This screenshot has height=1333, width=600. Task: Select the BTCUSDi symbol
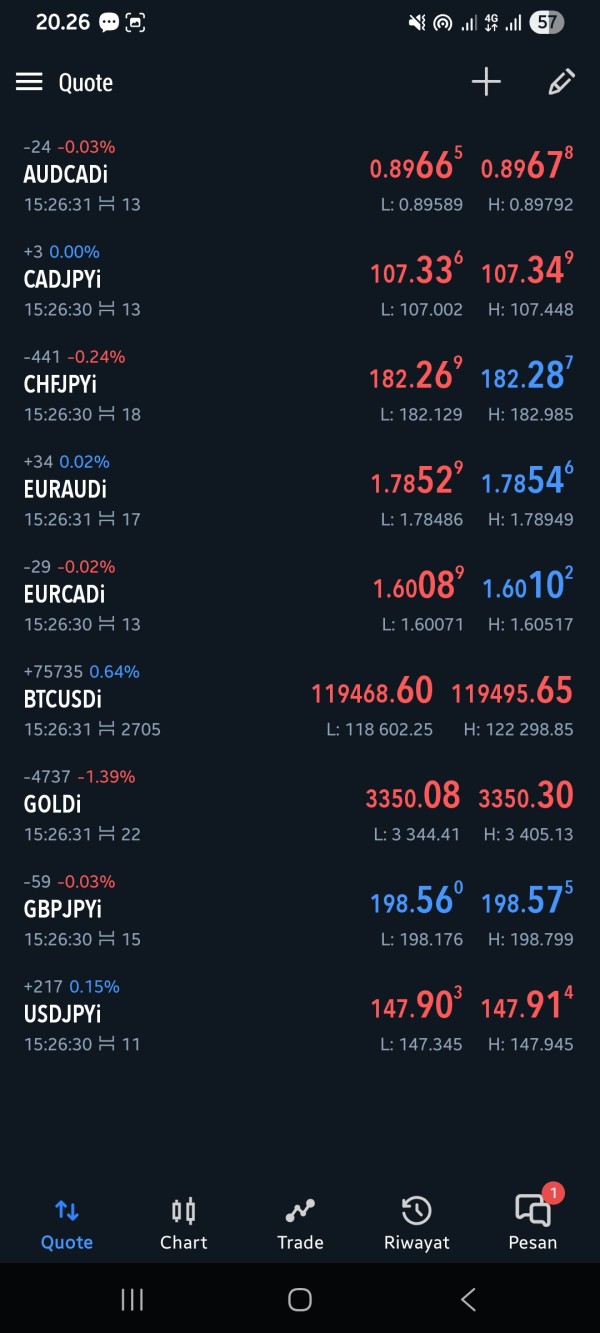[63, 699]
